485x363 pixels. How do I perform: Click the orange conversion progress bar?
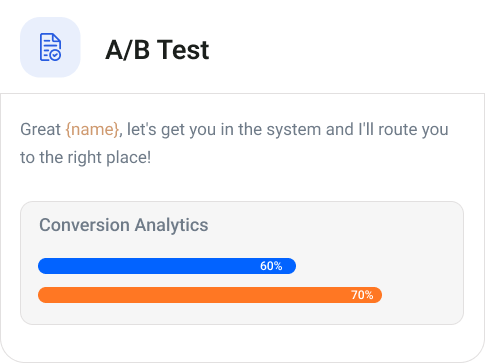point(210,295)
